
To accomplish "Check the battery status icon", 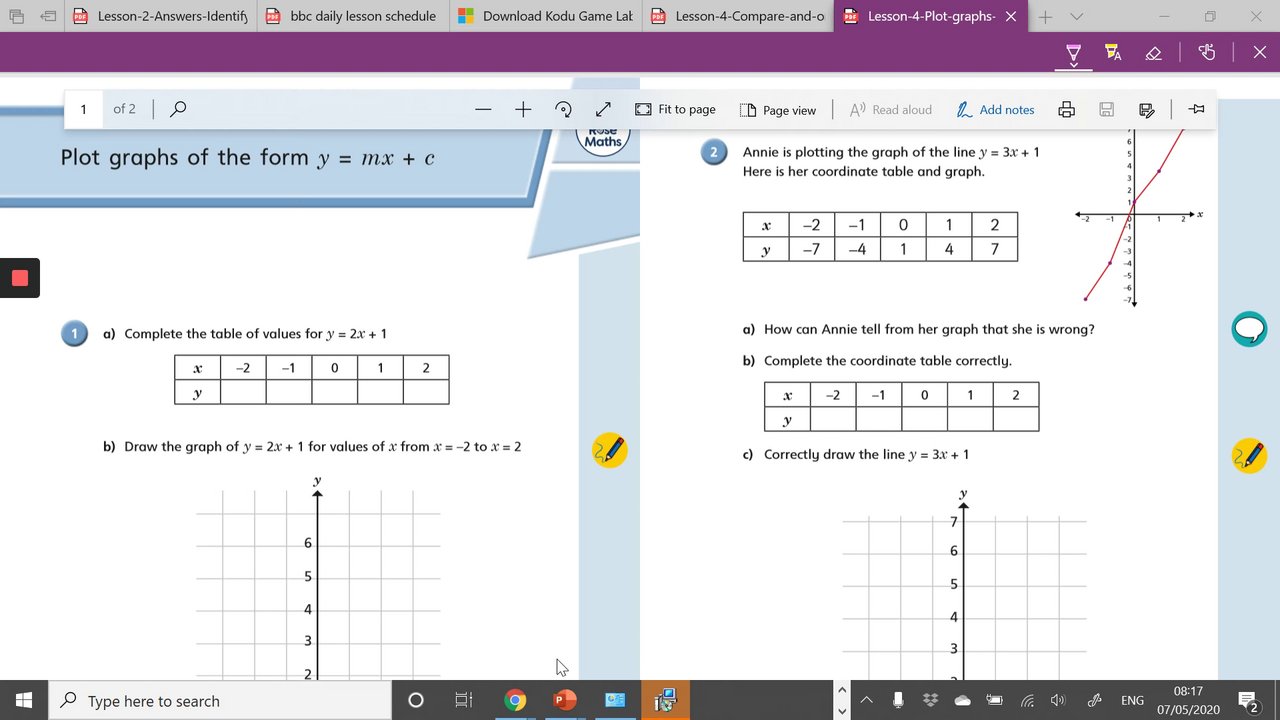I will tap(995, 700).
